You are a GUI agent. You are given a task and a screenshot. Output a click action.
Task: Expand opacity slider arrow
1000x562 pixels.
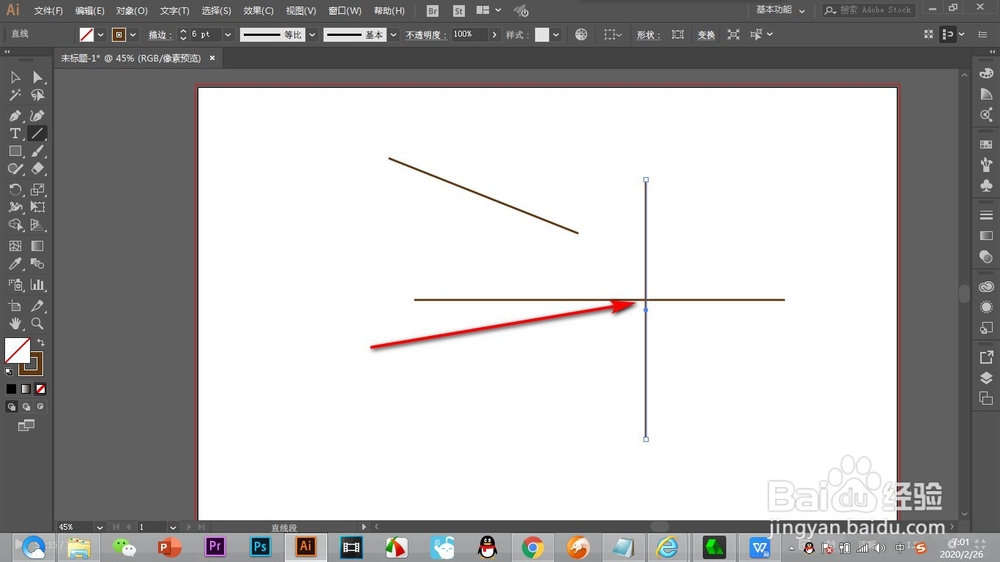[494, 35]
